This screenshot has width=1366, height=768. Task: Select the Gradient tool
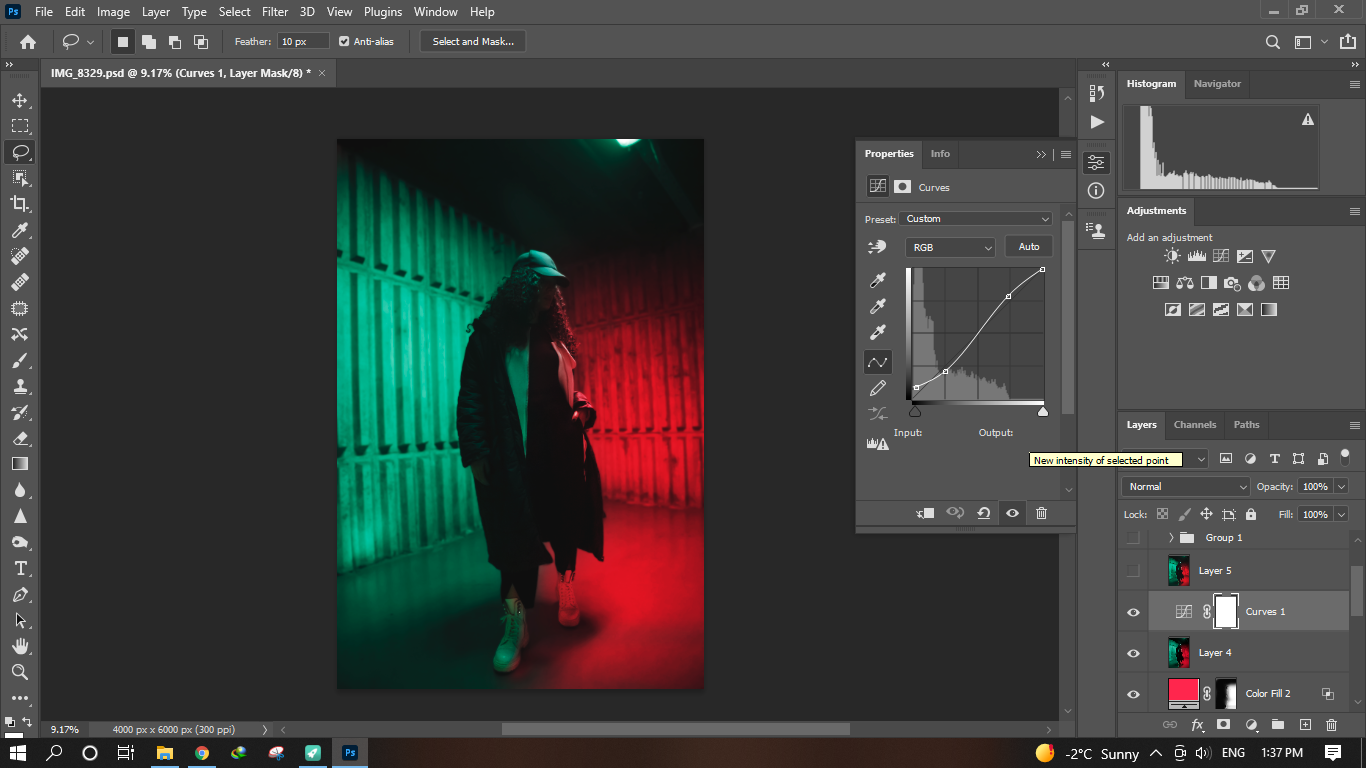point(19,464)
